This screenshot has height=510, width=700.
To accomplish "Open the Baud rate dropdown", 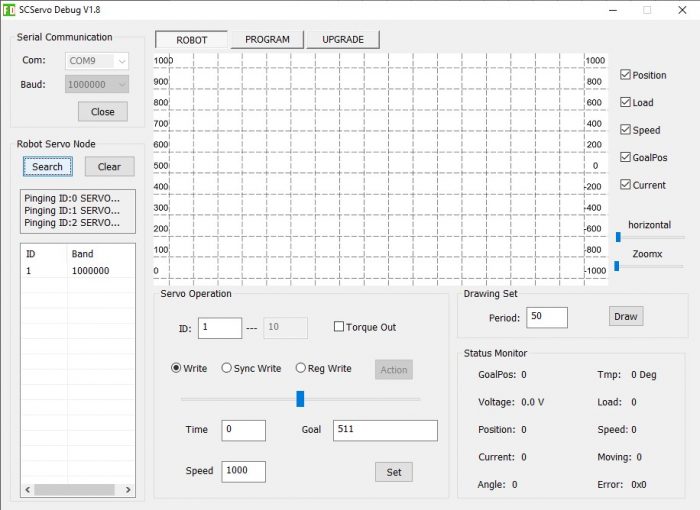I will point(97,85).
